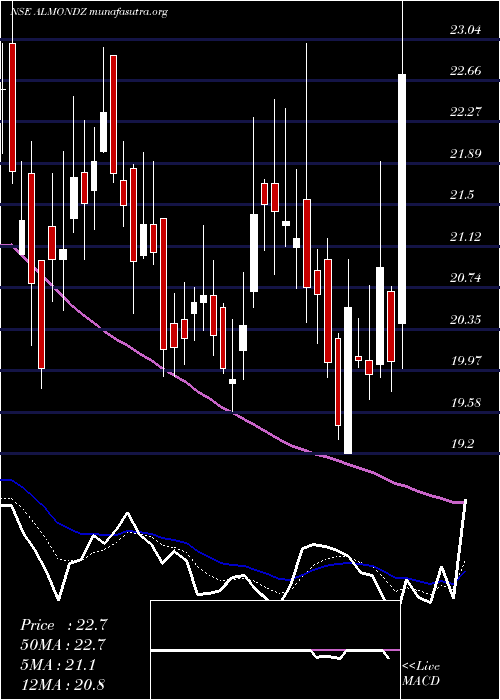Click the 23.04 price axis label
Image resolution: width=500 pixels, height=700 pixels.
pos(466,30)
